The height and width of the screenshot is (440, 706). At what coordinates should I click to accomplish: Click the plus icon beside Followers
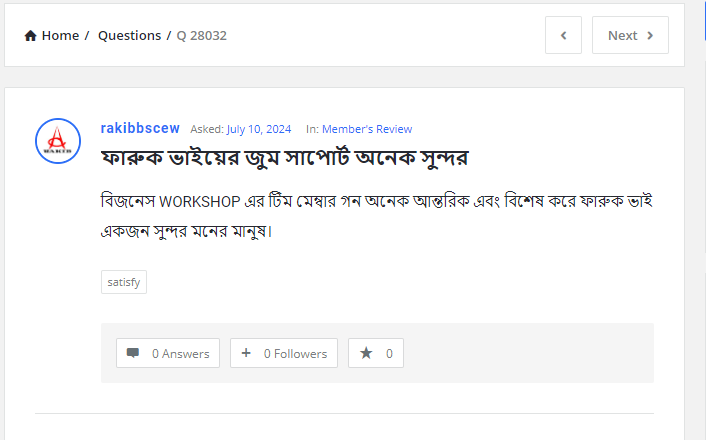coord(246,353)
